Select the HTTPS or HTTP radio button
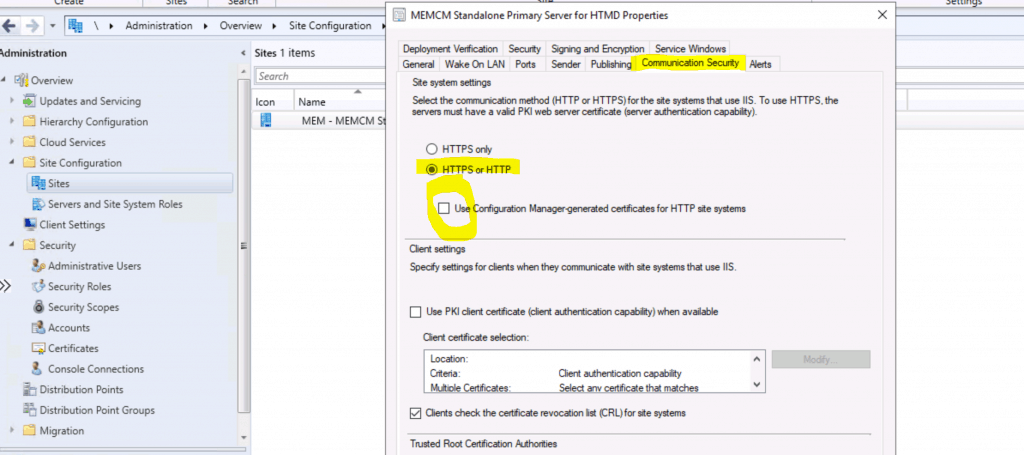Image resolution: width=1024 pixels, height=455 pixels. [x=431, y=170]
